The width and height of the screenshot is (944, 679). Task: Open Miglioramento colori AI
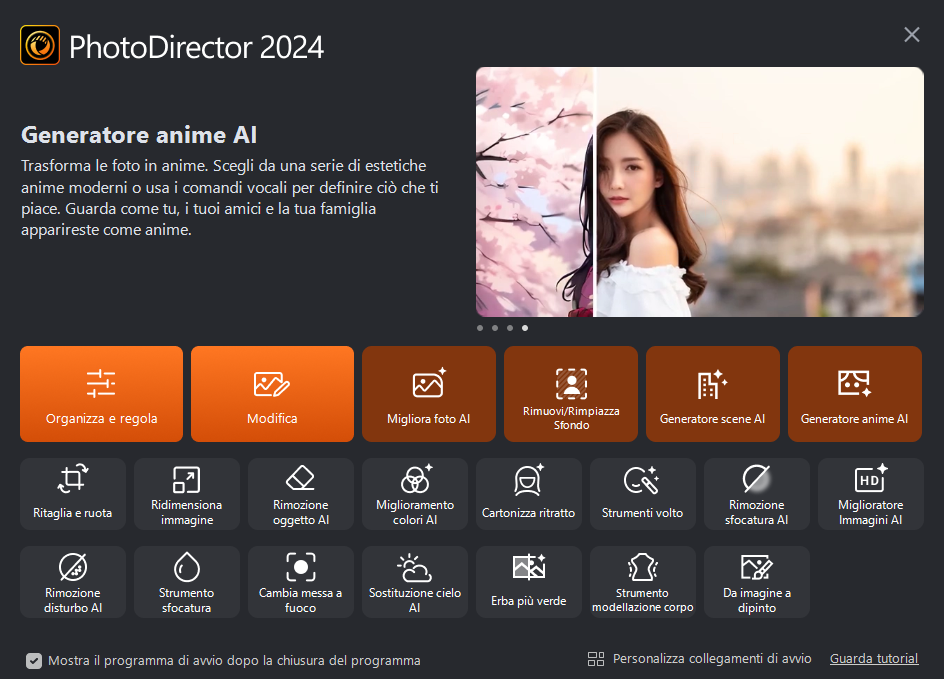coord(415,494)
